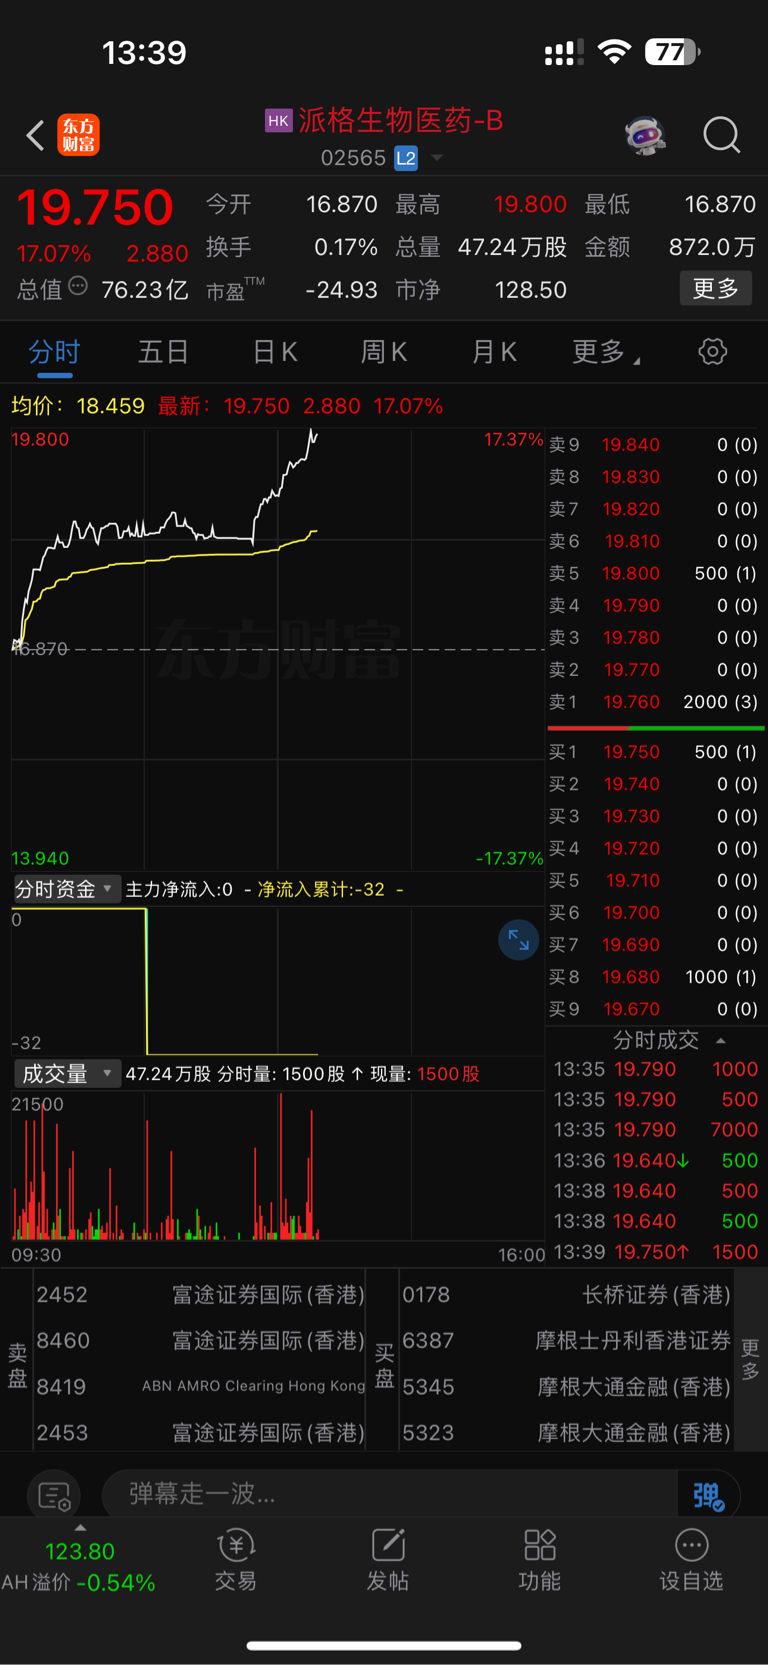Tap the buyer broker 5323 row
Image resolution: width=768 pixels, height=1665 pixels.
point(566,1433)
